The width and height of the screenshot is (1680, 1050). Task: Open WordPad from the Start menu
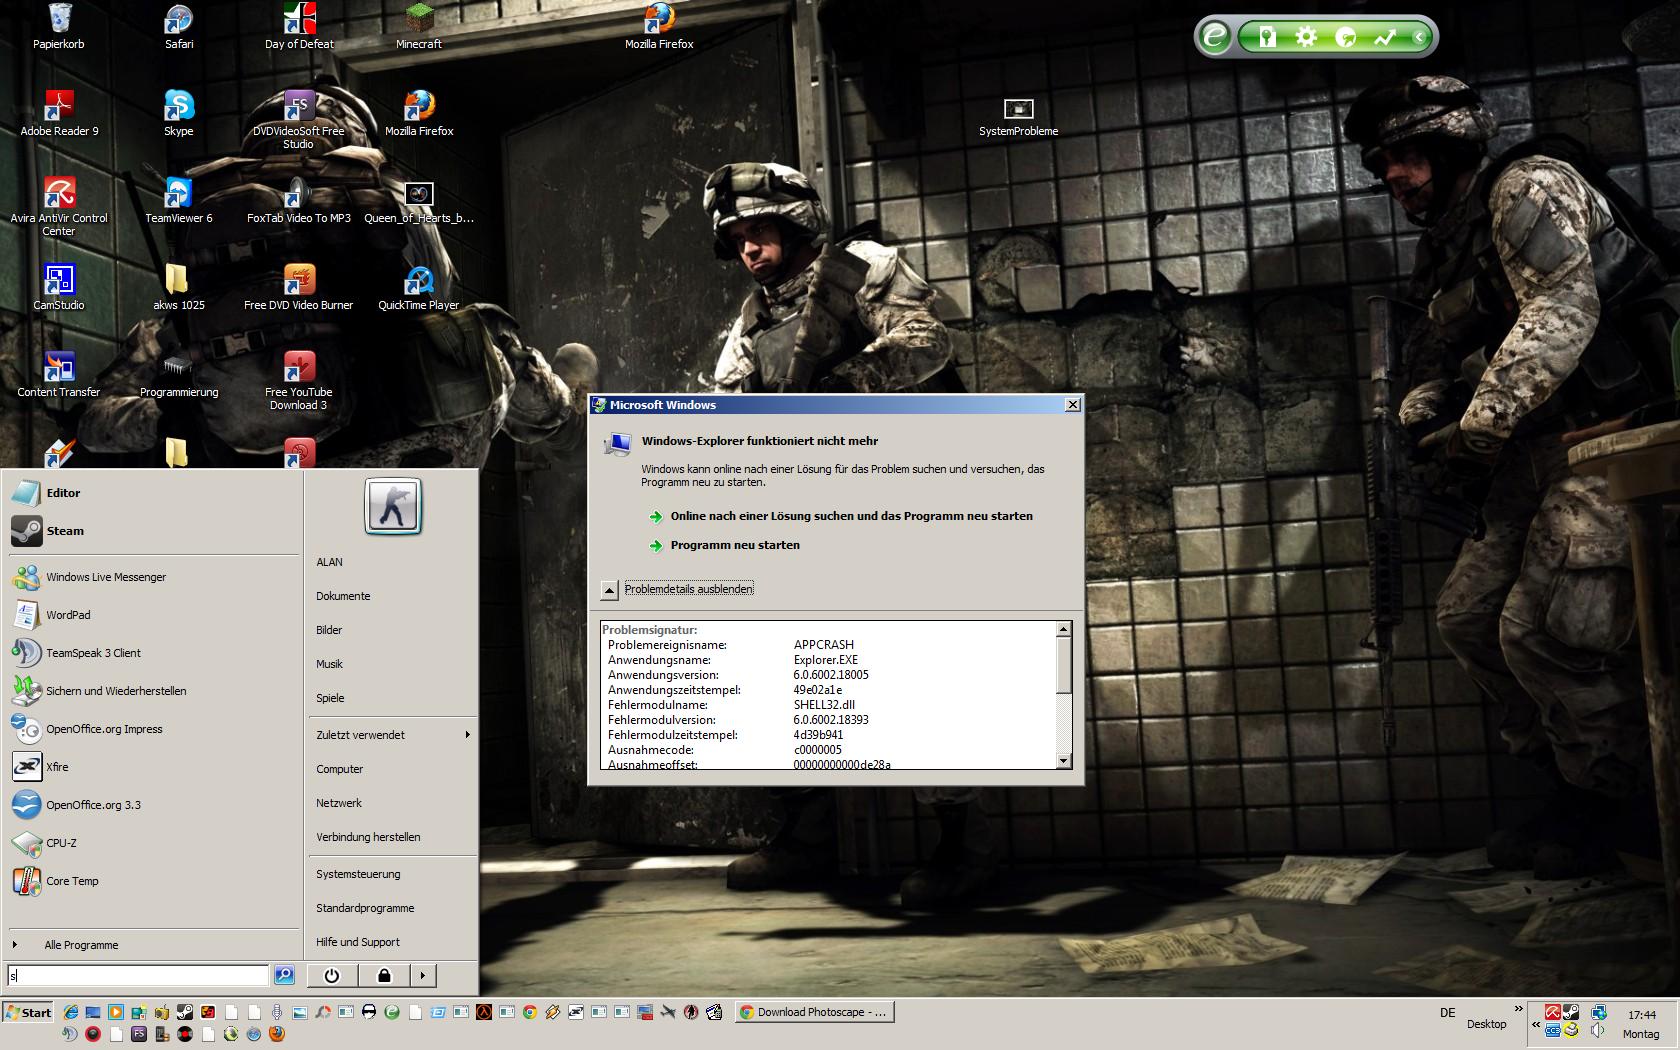[x=154, y=615]
